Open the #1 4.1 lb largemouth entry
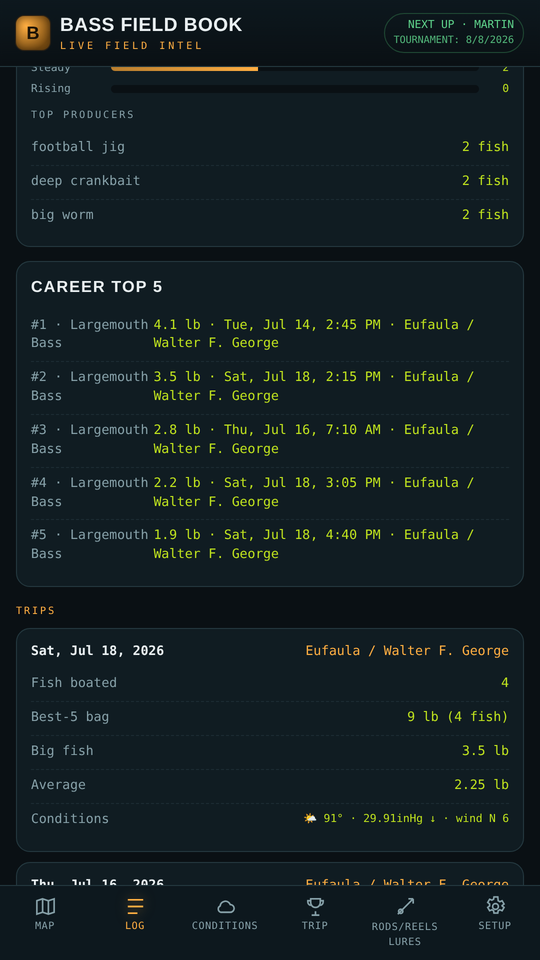Screen dimensions: 540x960 point(270,334)
